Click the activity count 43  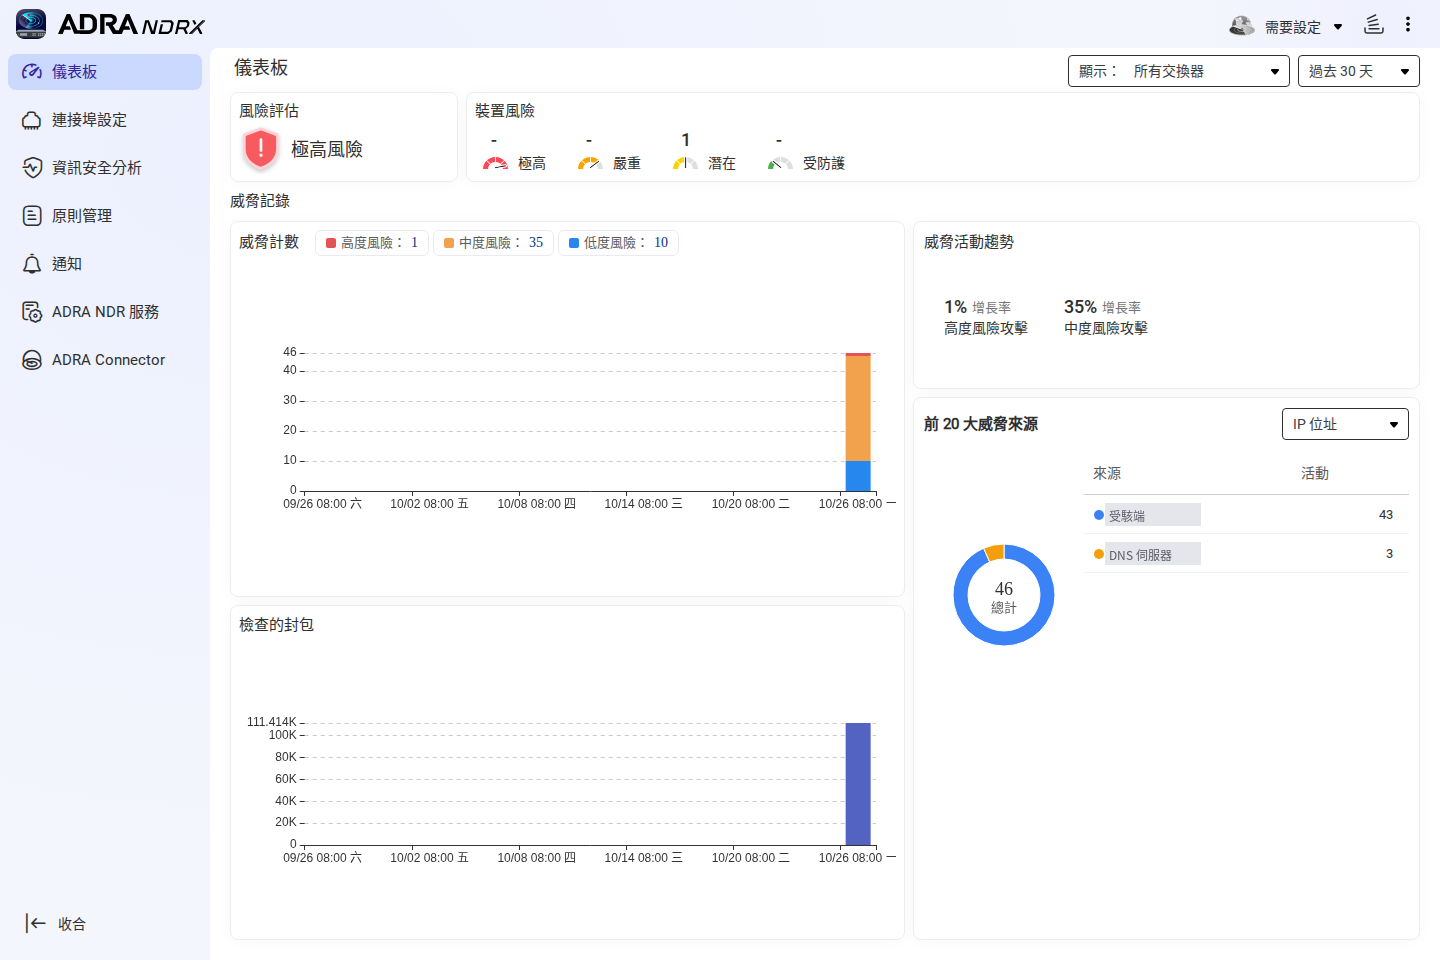1386,515
